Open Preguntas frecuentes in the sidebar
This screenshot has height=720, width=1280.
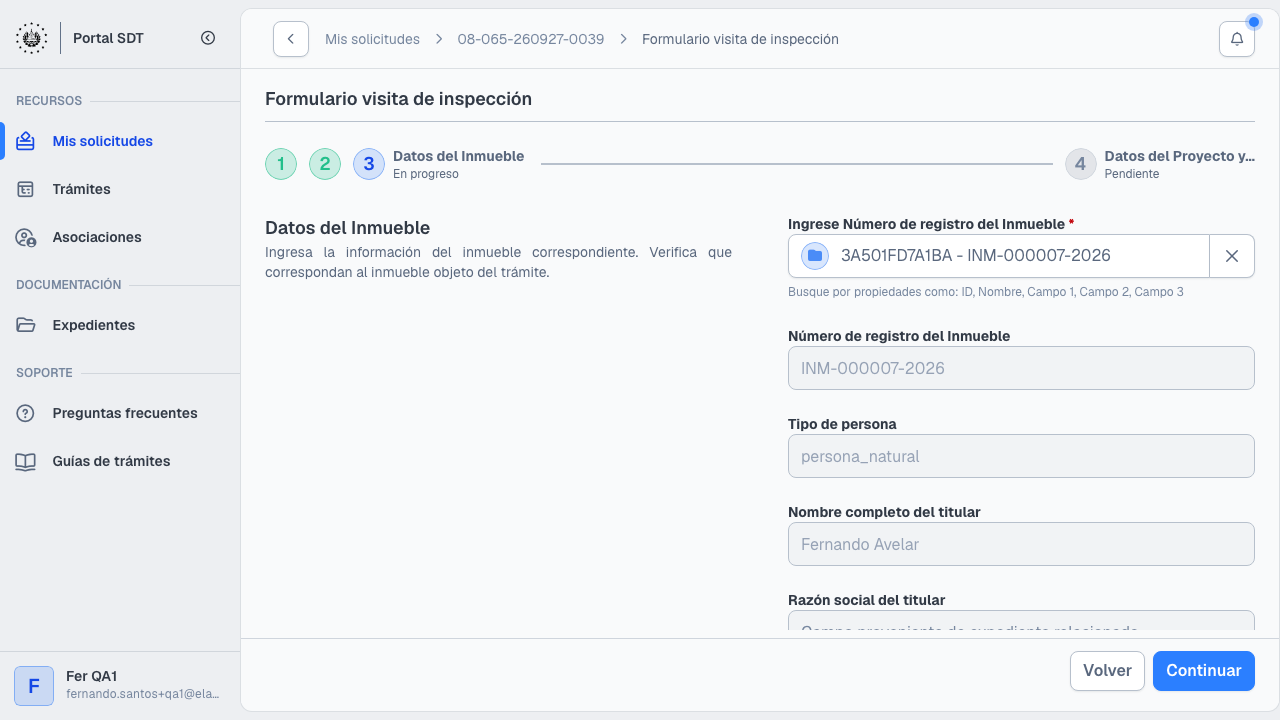pyautogui.click(x=120, y=413)
